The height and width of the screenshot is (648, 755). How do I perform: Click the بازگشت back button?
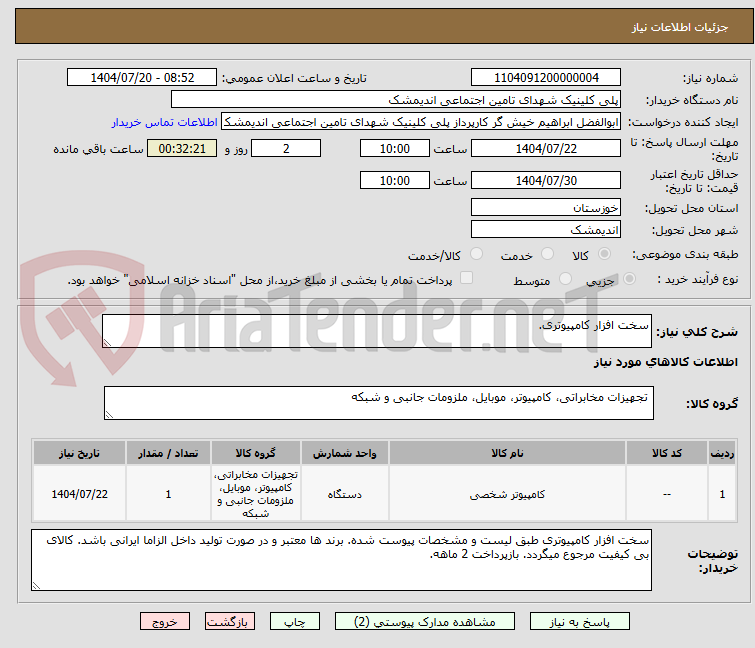(230, 622)
